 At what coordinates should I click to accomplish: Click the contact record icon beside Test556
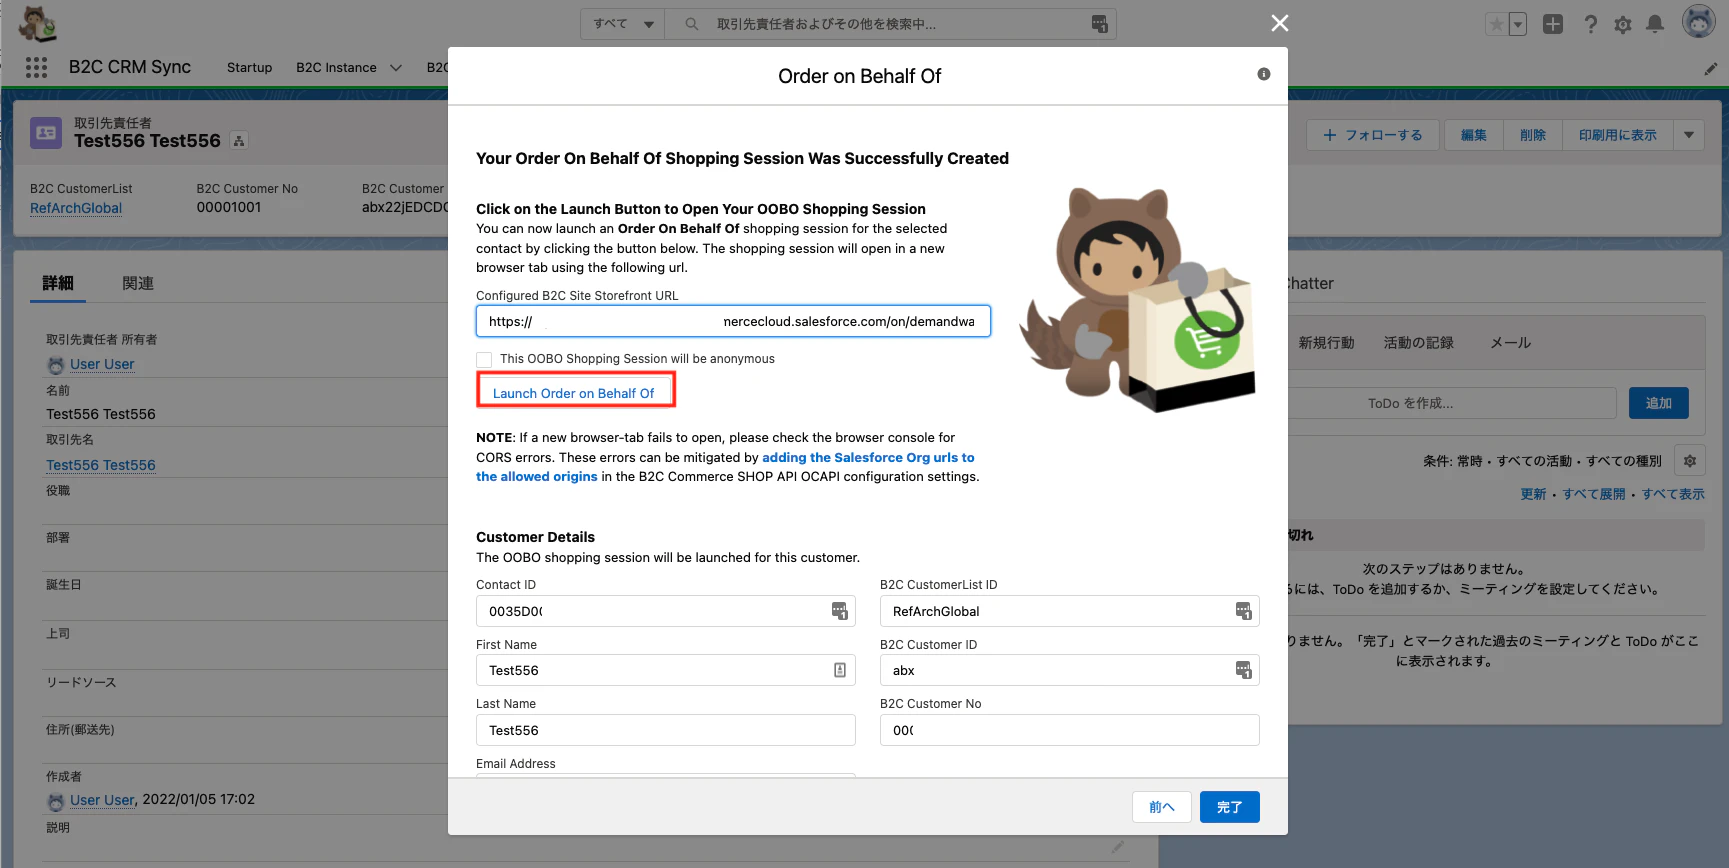[46, 133]
